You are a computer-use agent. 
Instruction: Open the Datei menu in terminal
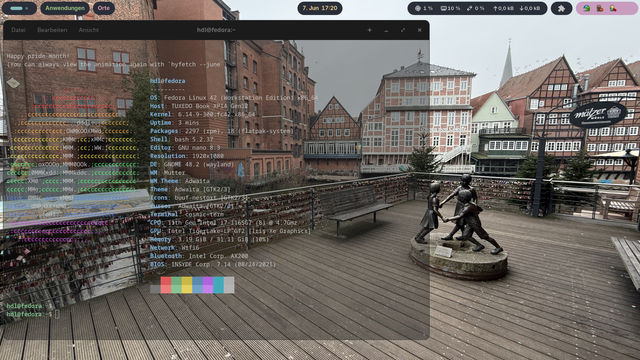(18, 30)
